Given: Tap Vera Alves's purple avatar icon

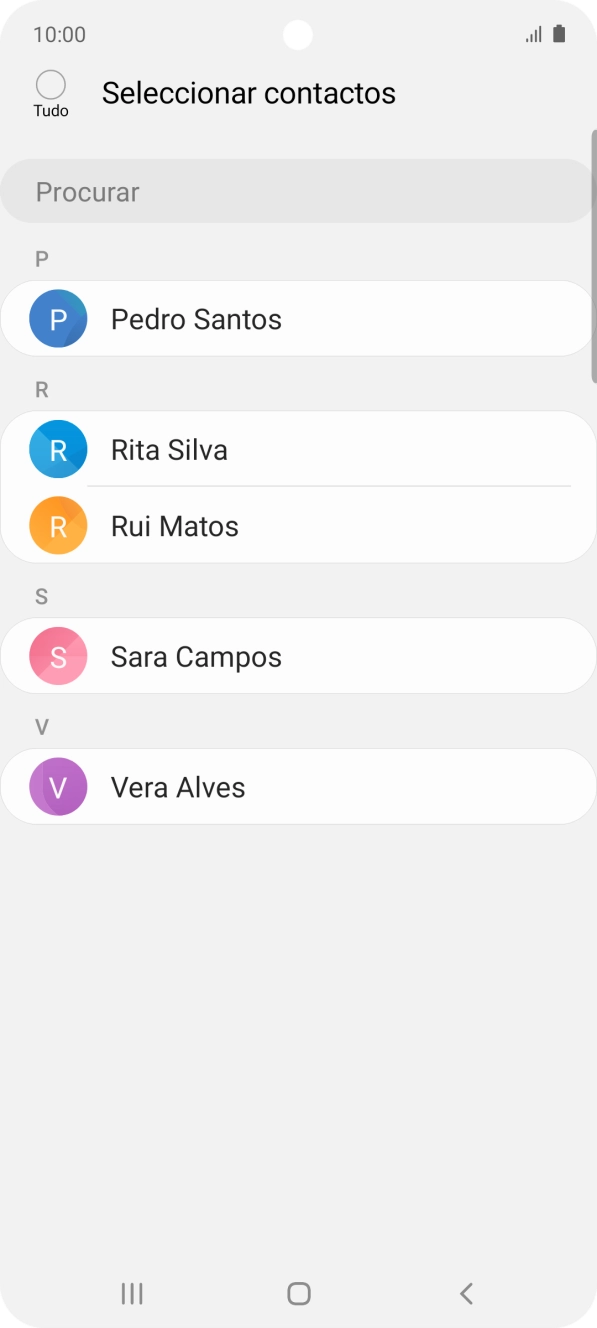Looking at the screenshot, I should (57, 787).
